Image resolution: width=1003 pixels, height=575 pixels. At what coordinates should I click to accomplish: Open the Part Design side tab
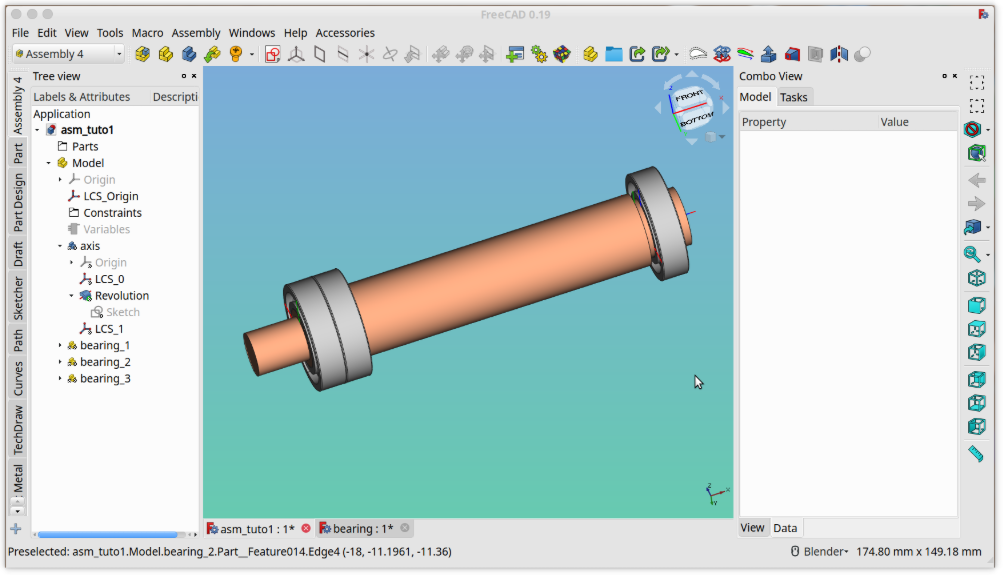(x=18, y=203)
